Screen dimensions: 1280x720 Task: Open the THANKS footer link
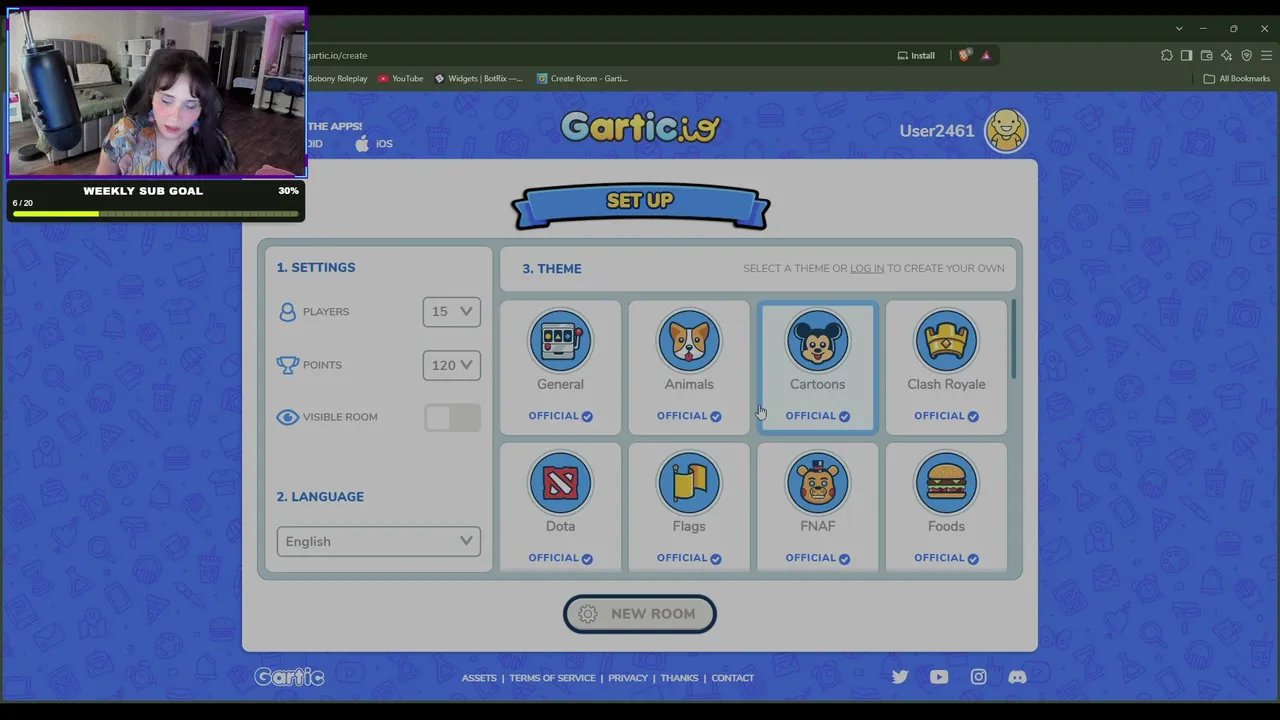[x=679, y=678]
